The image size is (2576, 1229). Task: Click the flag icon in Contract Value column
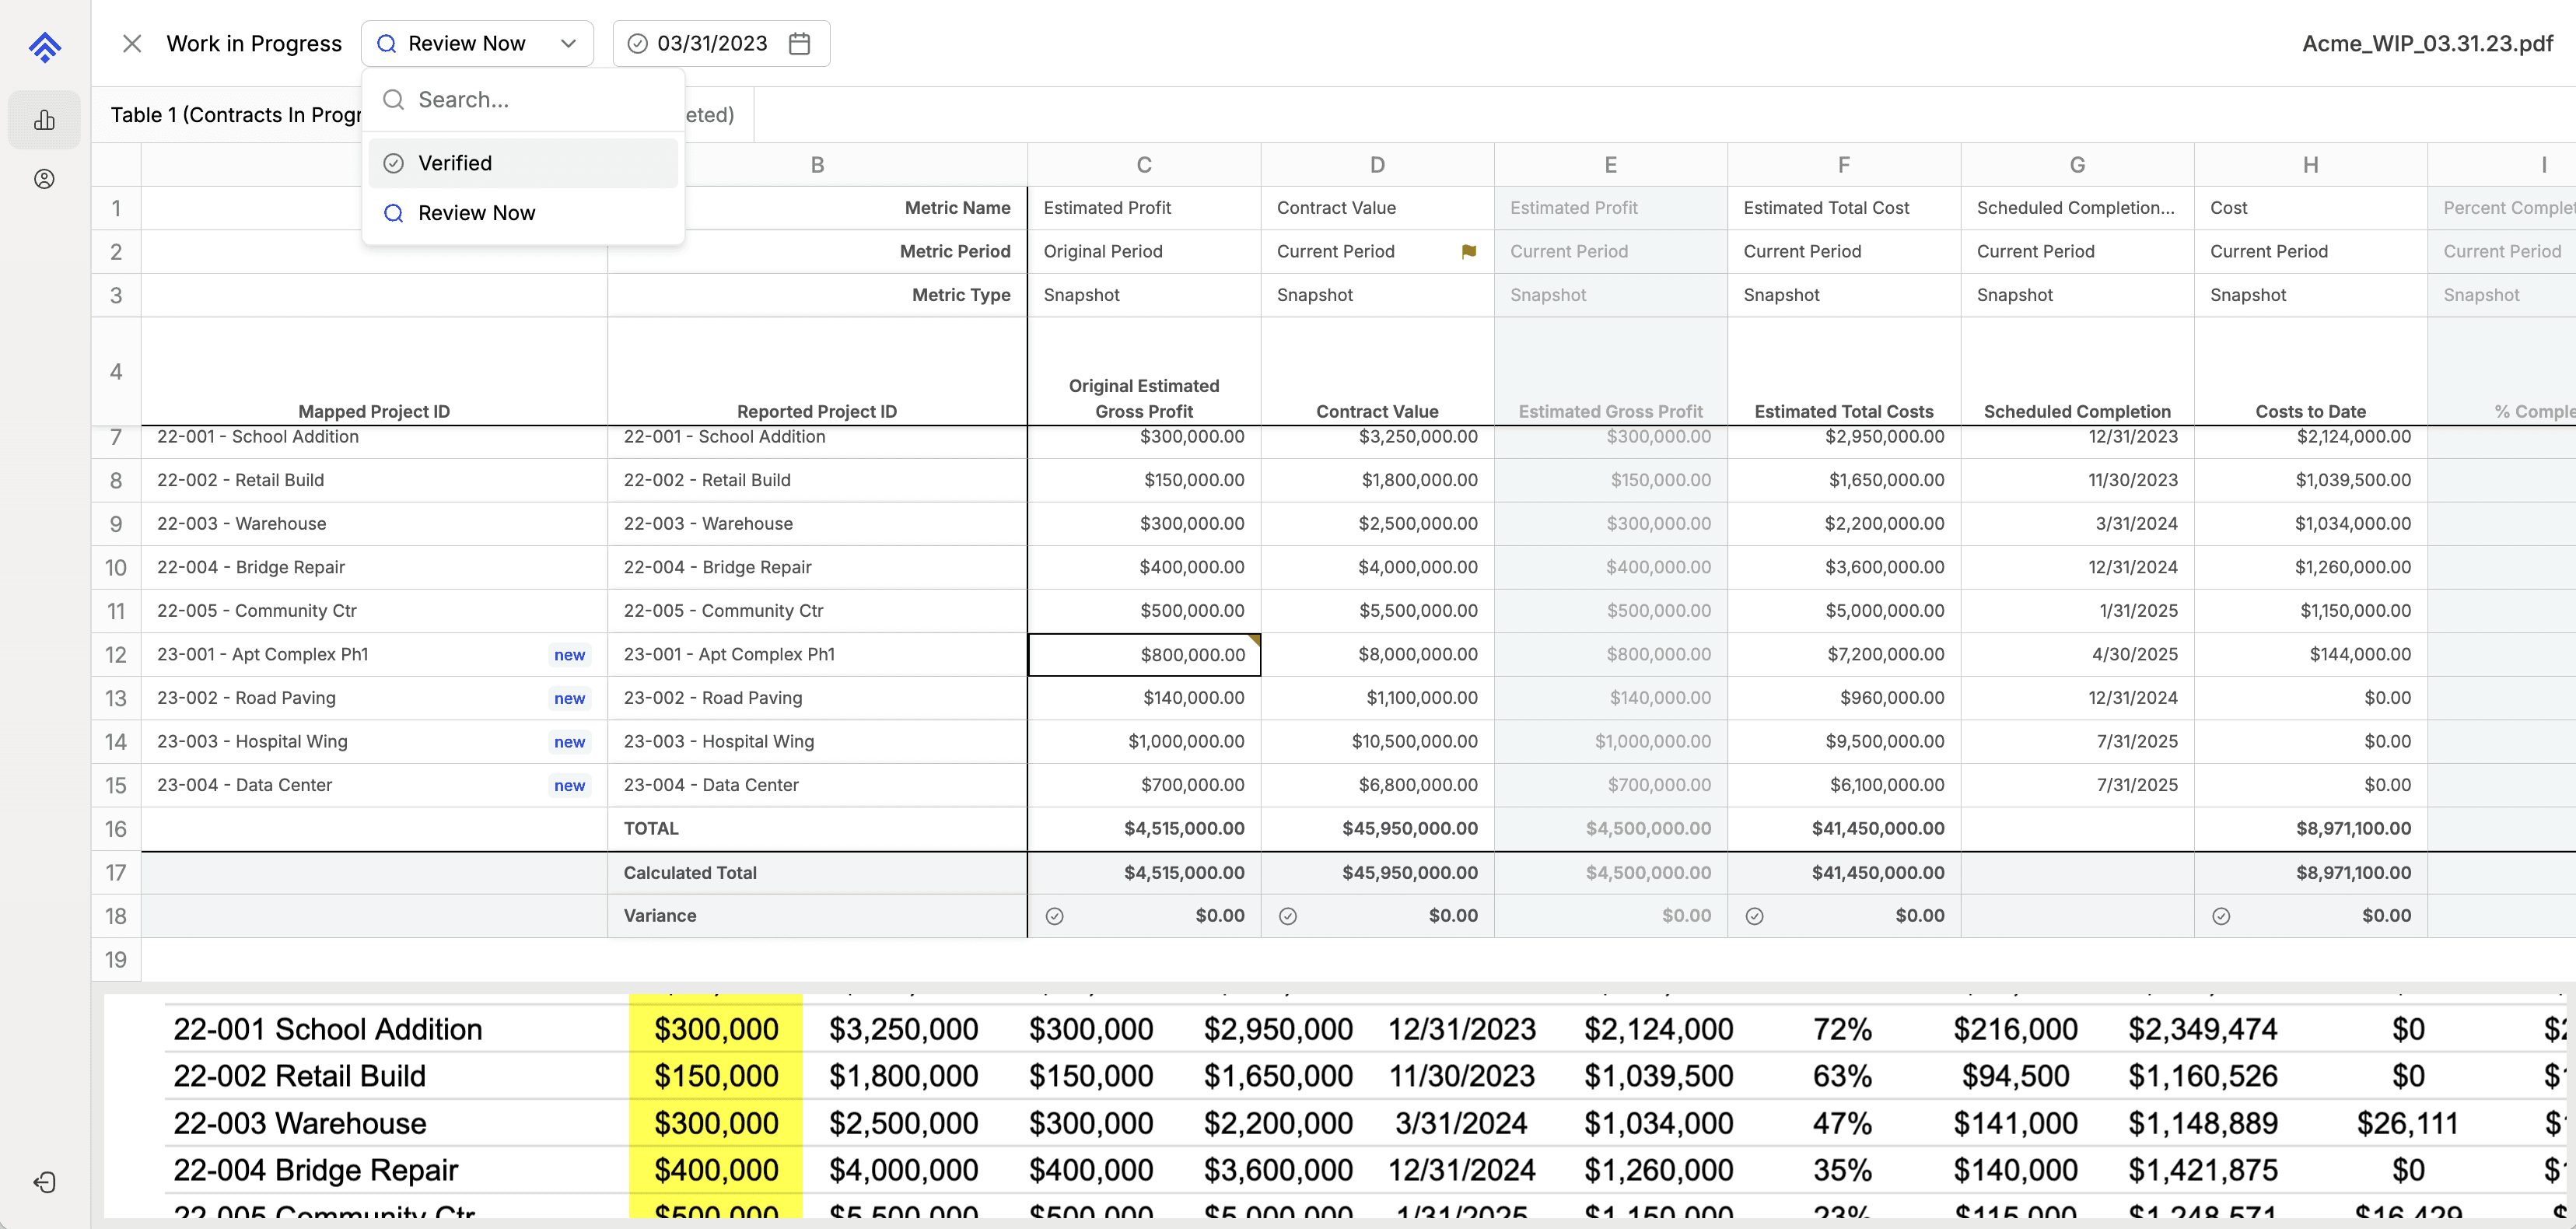(1468, 252)
